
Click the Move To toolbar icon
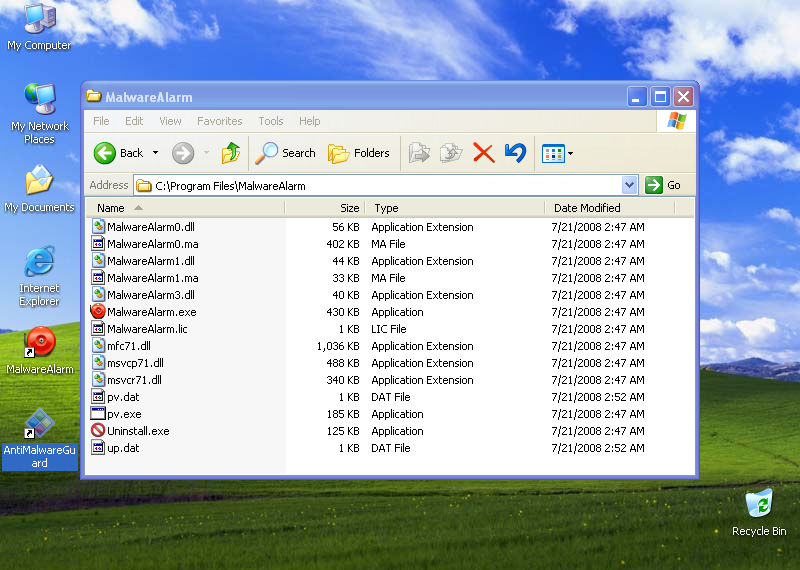coord(419,153)
